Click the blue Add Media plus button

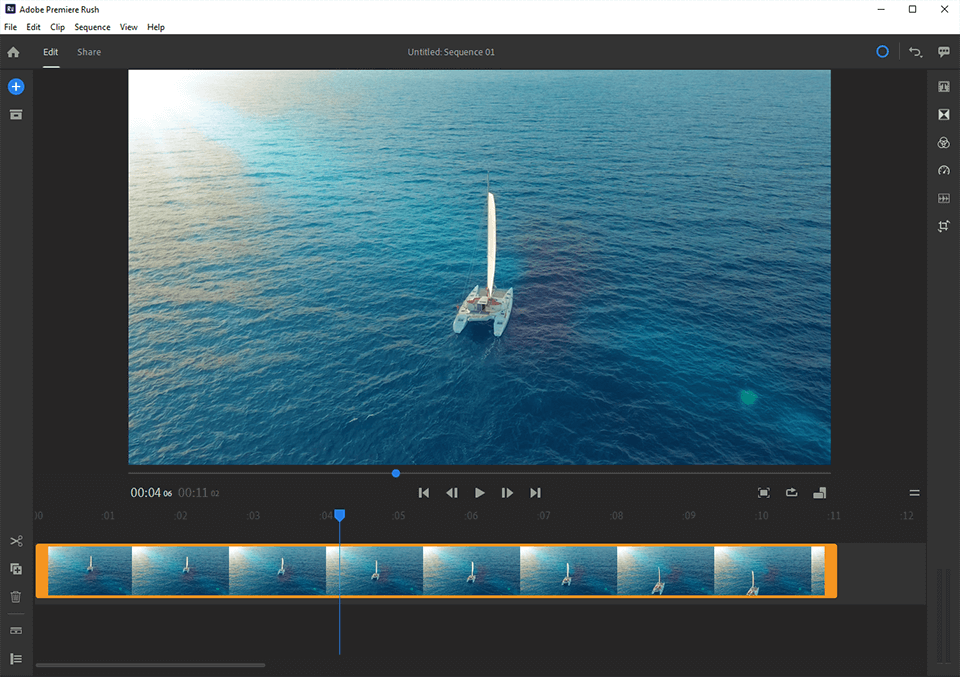point(15,87)
